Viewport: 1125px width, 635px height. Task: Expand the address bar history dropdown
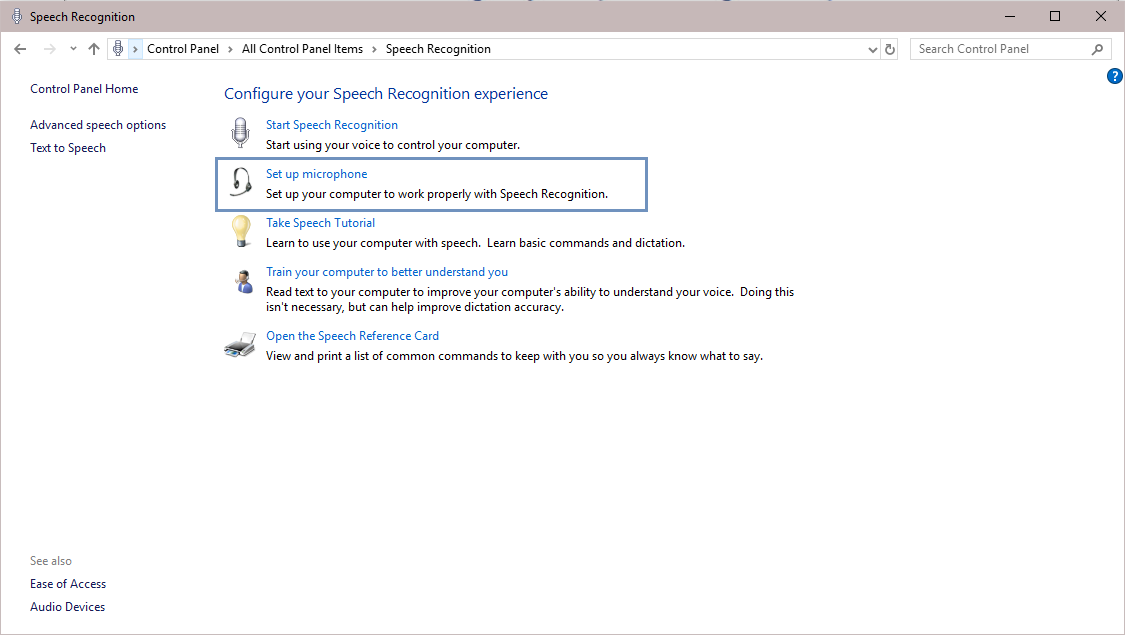872,49
